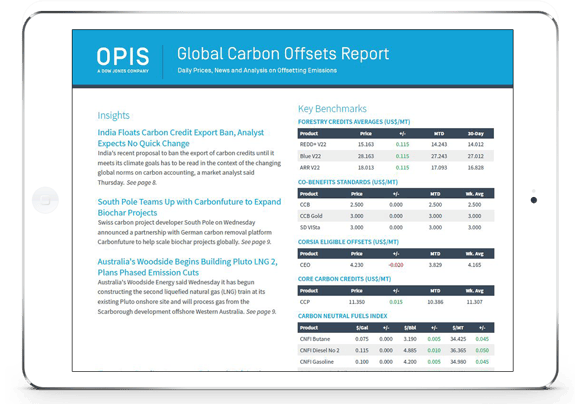Image resolution: width=575 pixels, height=404 pixels.
Task: Click Daily Prices, News and Analysis subtitle
Action: click(257, 70)
